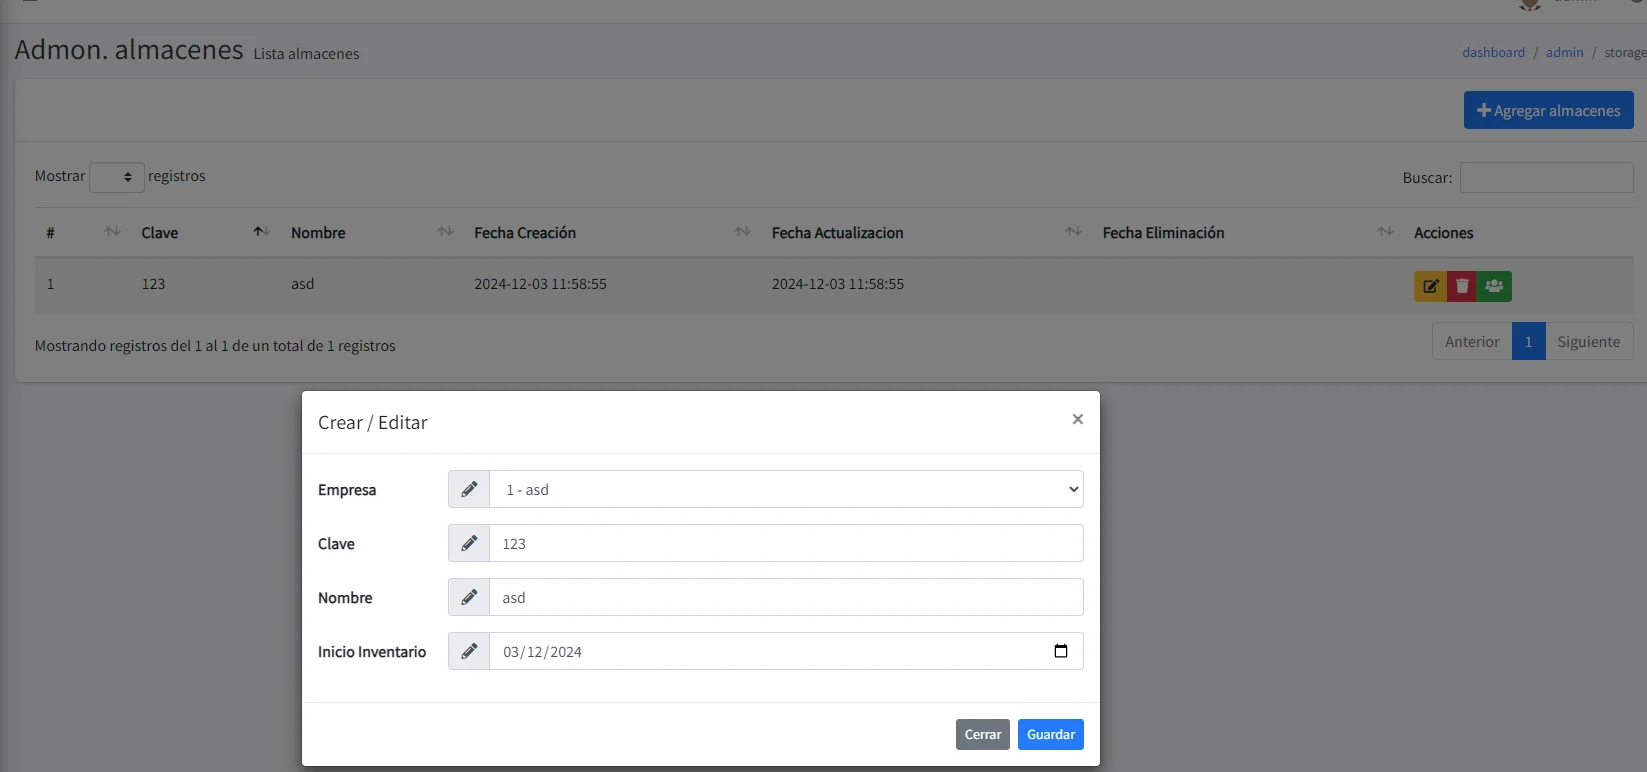Close the Crear / Editar dialog with X
The image size is (1647, 772).
[1077, 419]
